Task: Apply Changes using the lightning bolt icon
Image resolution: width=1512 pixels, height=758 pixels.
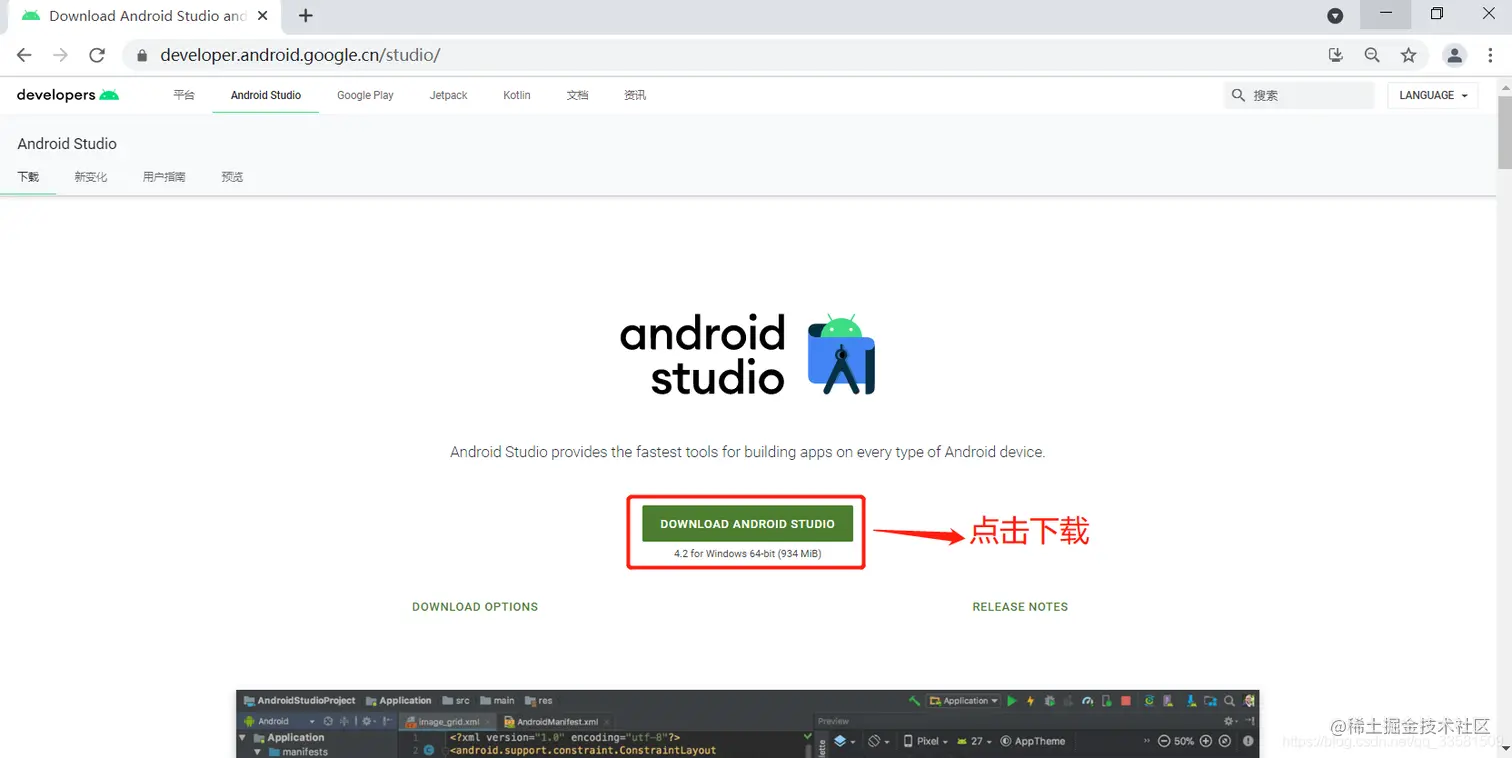Action: pyautogui.click(x=1030, y=701)
